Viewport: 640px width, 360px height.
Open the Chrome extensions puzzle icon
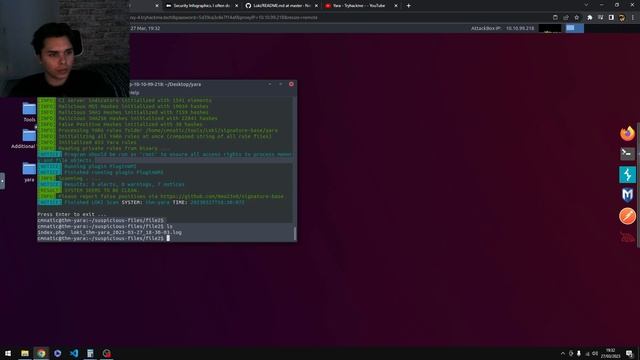point(590,18)
